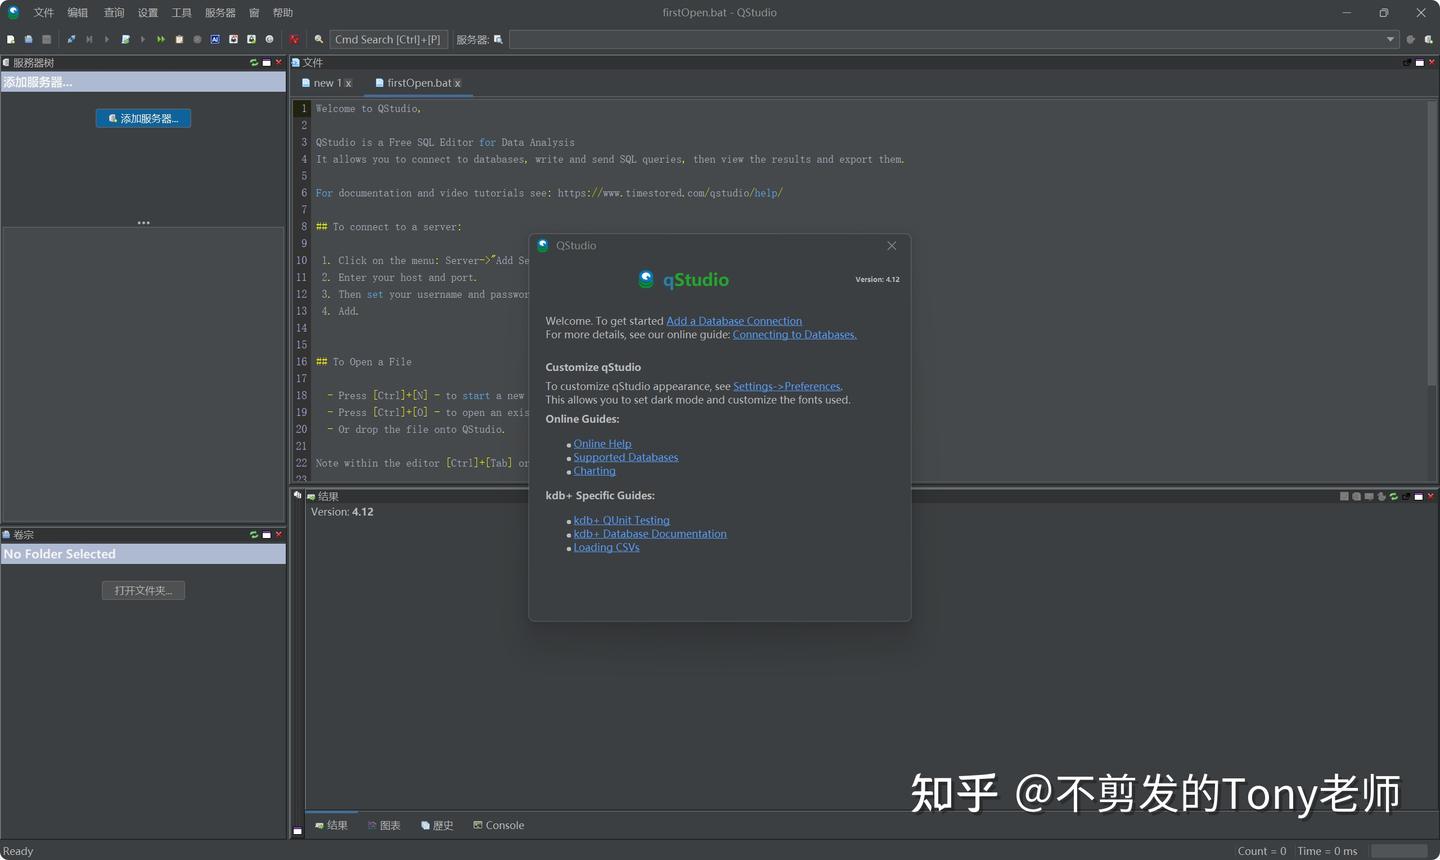The image size is (1440, 860).
Task: Open the 工具 menu
Action: (180, 12)
